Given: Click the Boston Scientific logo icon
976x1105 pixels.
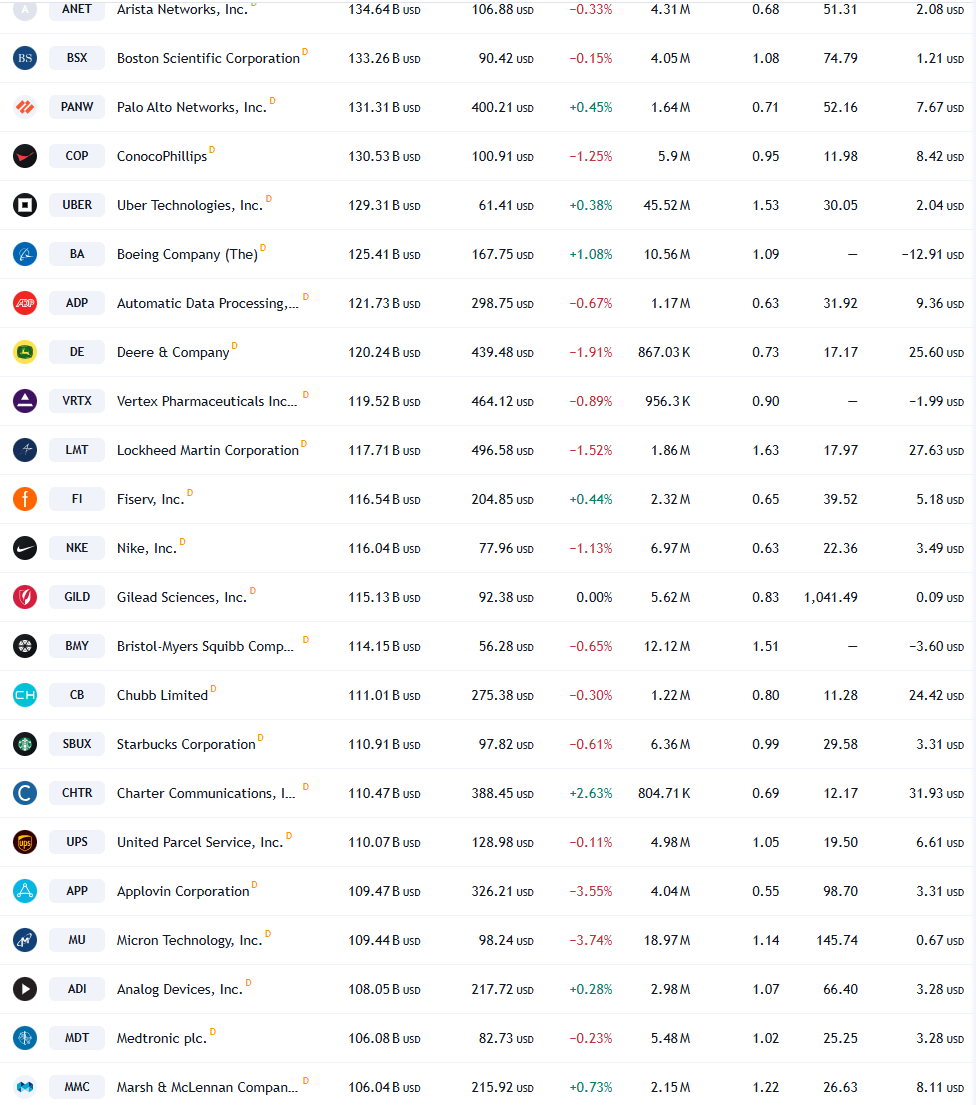Looking at the screenshot, I should point(25,58).
